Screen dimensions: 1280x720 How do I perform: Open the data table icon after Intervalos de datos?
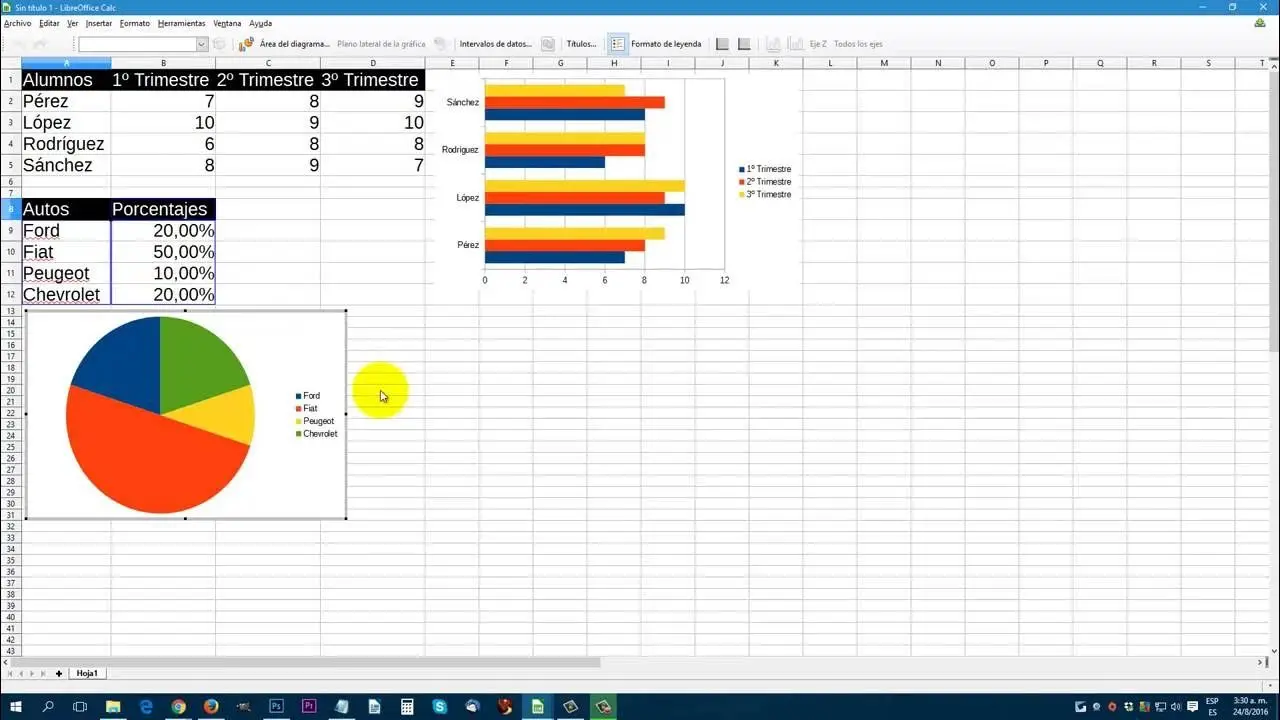click(x=548, y=44)
